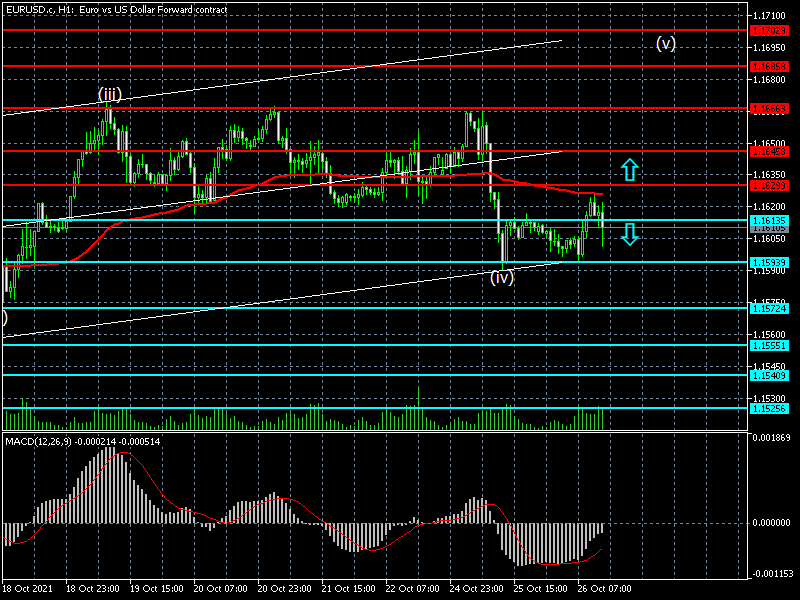Click the cyan 1.15256 support label
This screenshot has height=600, width=800.
pos(769,408)
